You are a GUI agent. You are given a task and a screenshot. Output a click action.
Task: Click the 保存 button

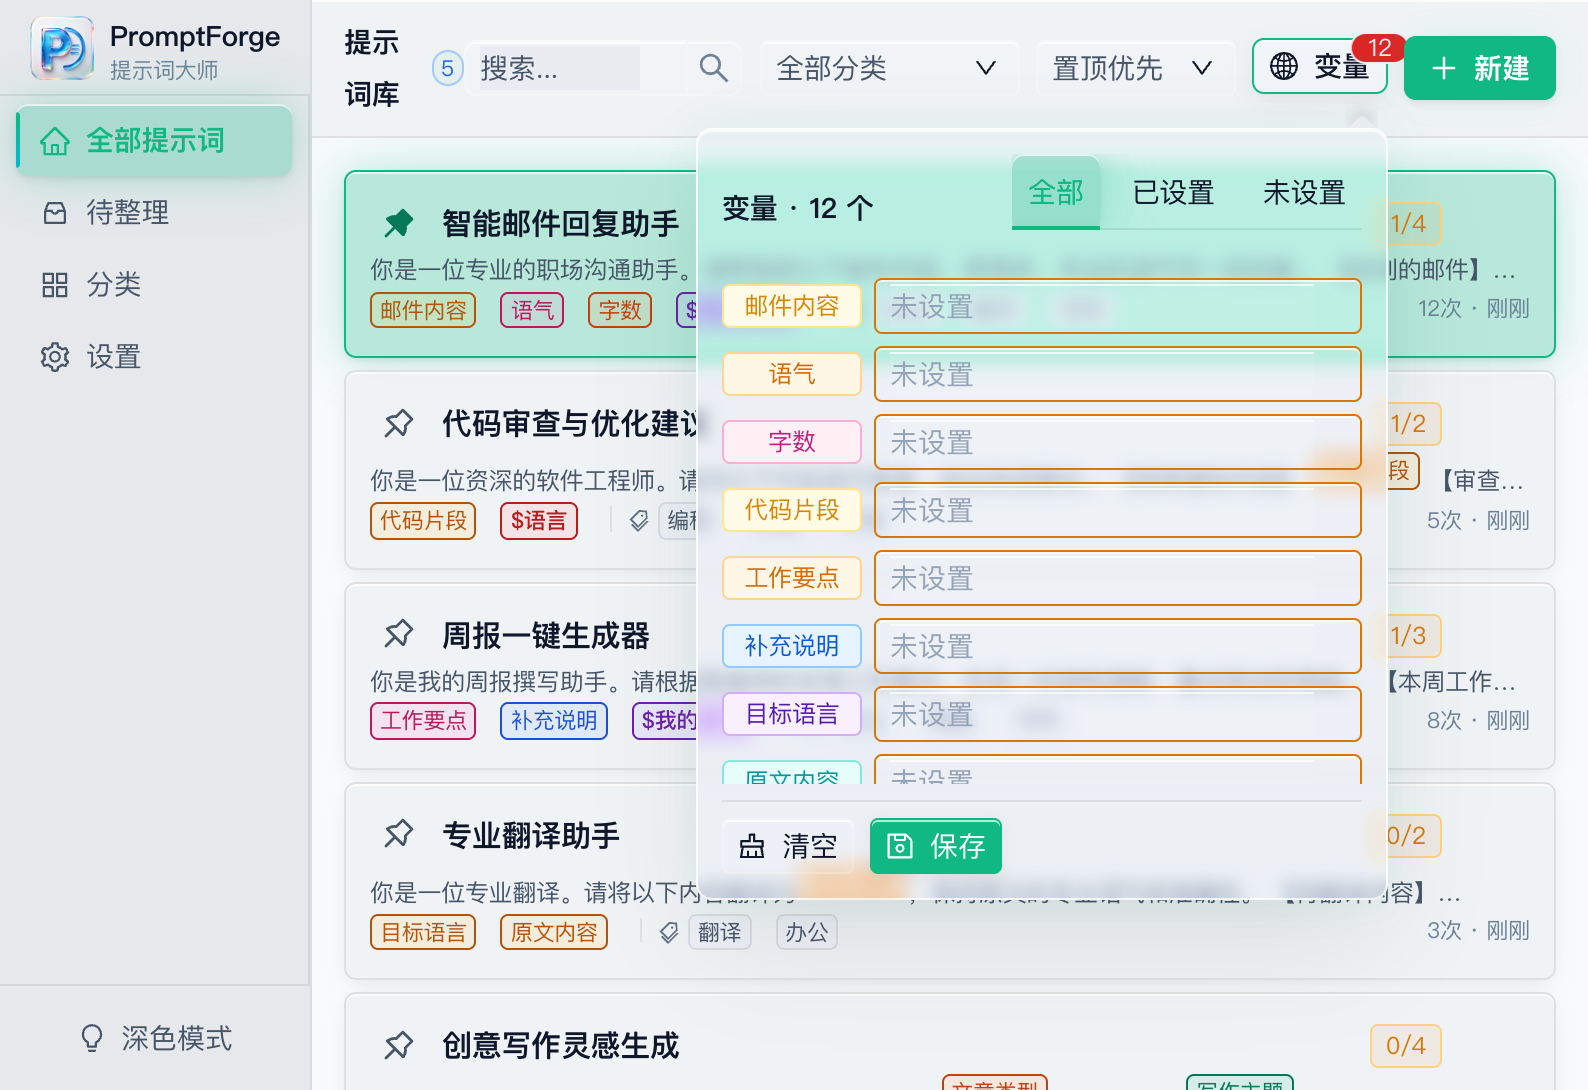tap(936, 846)
